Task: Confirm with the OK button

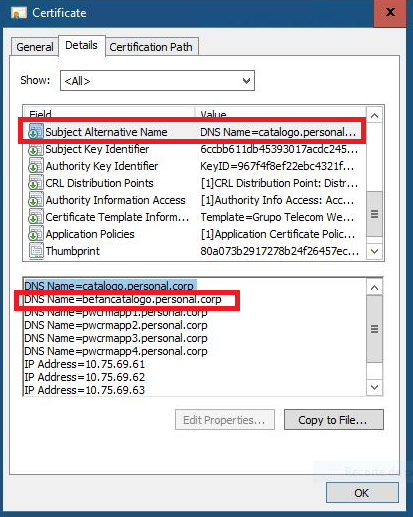Action: point(362,493)
